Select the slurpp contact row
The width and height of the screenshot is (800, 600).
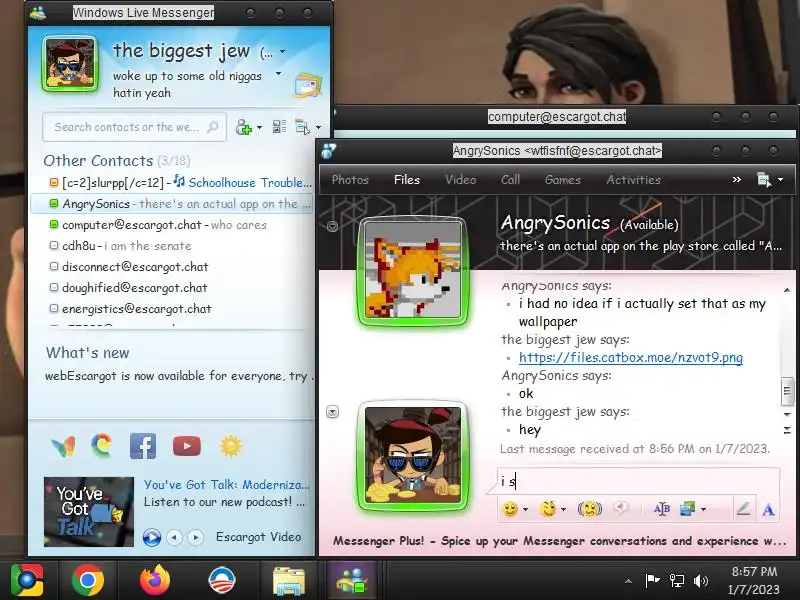point(171,182)
